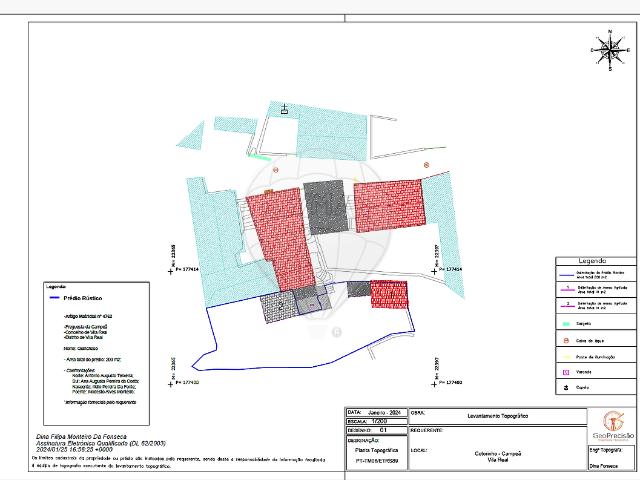Click the lower left coordinate cross marker

[x=171, y=384]
